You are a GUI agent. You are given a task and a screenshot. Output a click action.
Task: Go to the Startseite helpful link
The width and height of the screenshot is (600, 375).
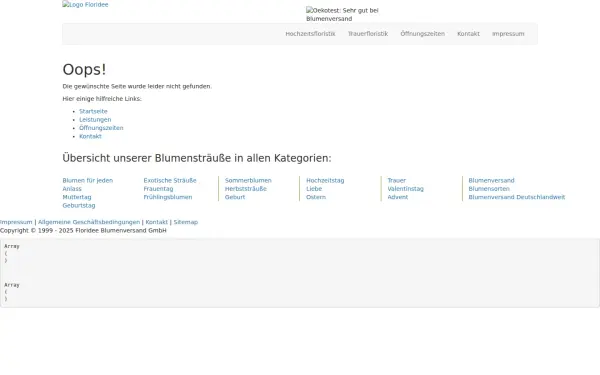tap(93, 111)
